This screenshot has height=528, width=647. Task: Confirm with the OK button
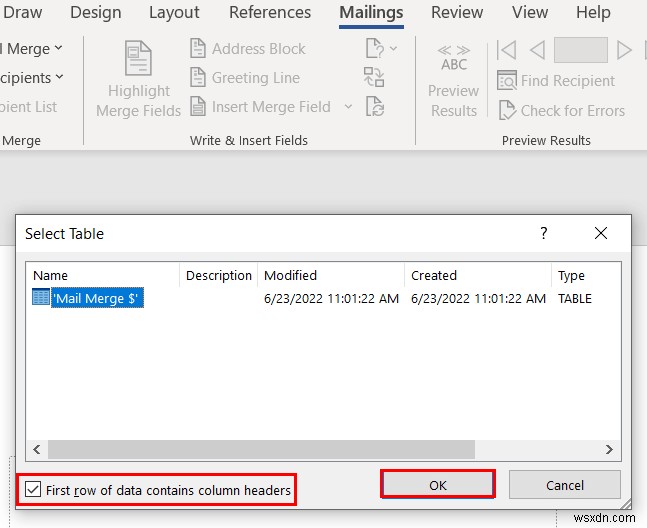click(x=437, y=484)
